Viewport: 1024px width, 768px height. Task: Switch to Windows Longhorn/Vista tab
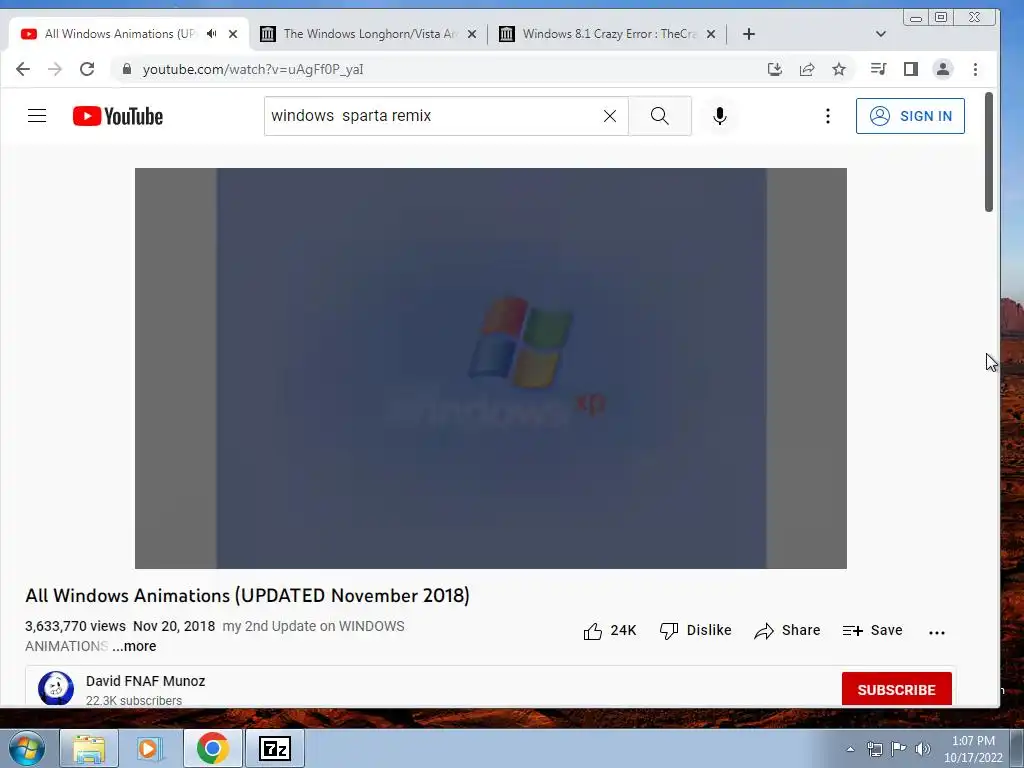pyautogui.click(x=369, y=34)
